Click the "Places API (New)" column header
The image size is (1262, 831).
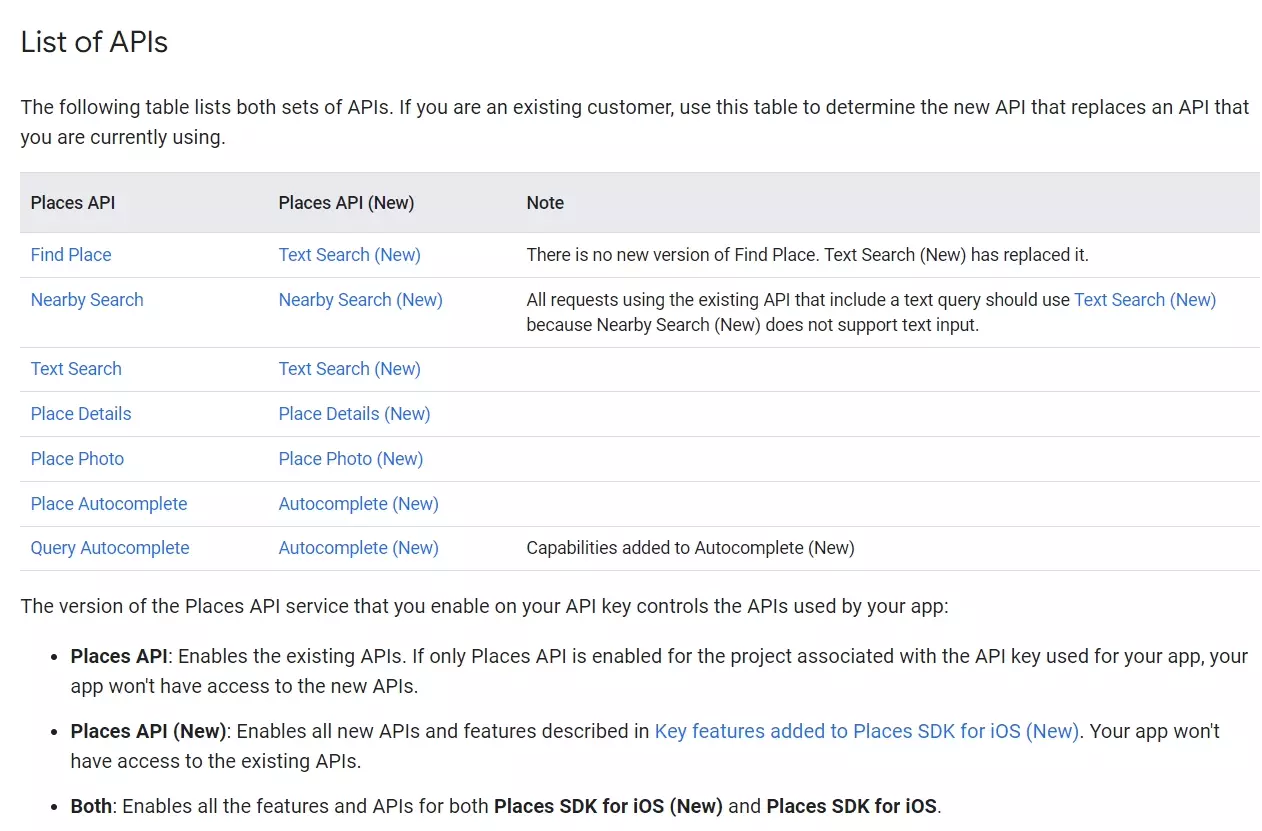(x=346, y=203)
